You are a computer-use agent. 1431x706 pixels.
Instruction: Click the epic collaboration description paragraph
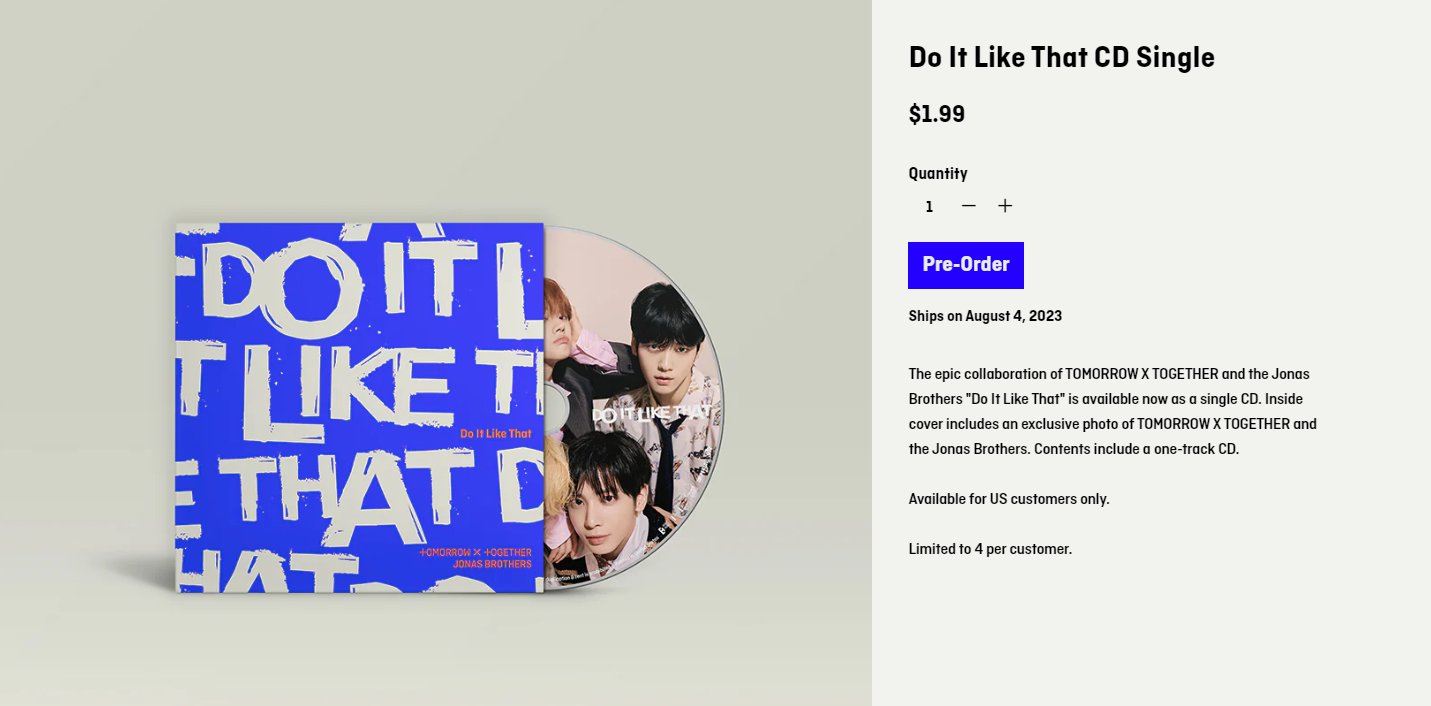(x=1112, y=411)
